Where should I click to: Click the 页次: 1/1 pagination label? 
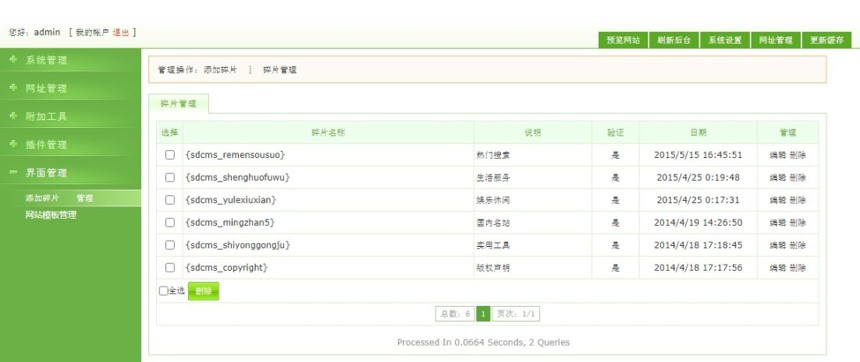tap(516, 314)
